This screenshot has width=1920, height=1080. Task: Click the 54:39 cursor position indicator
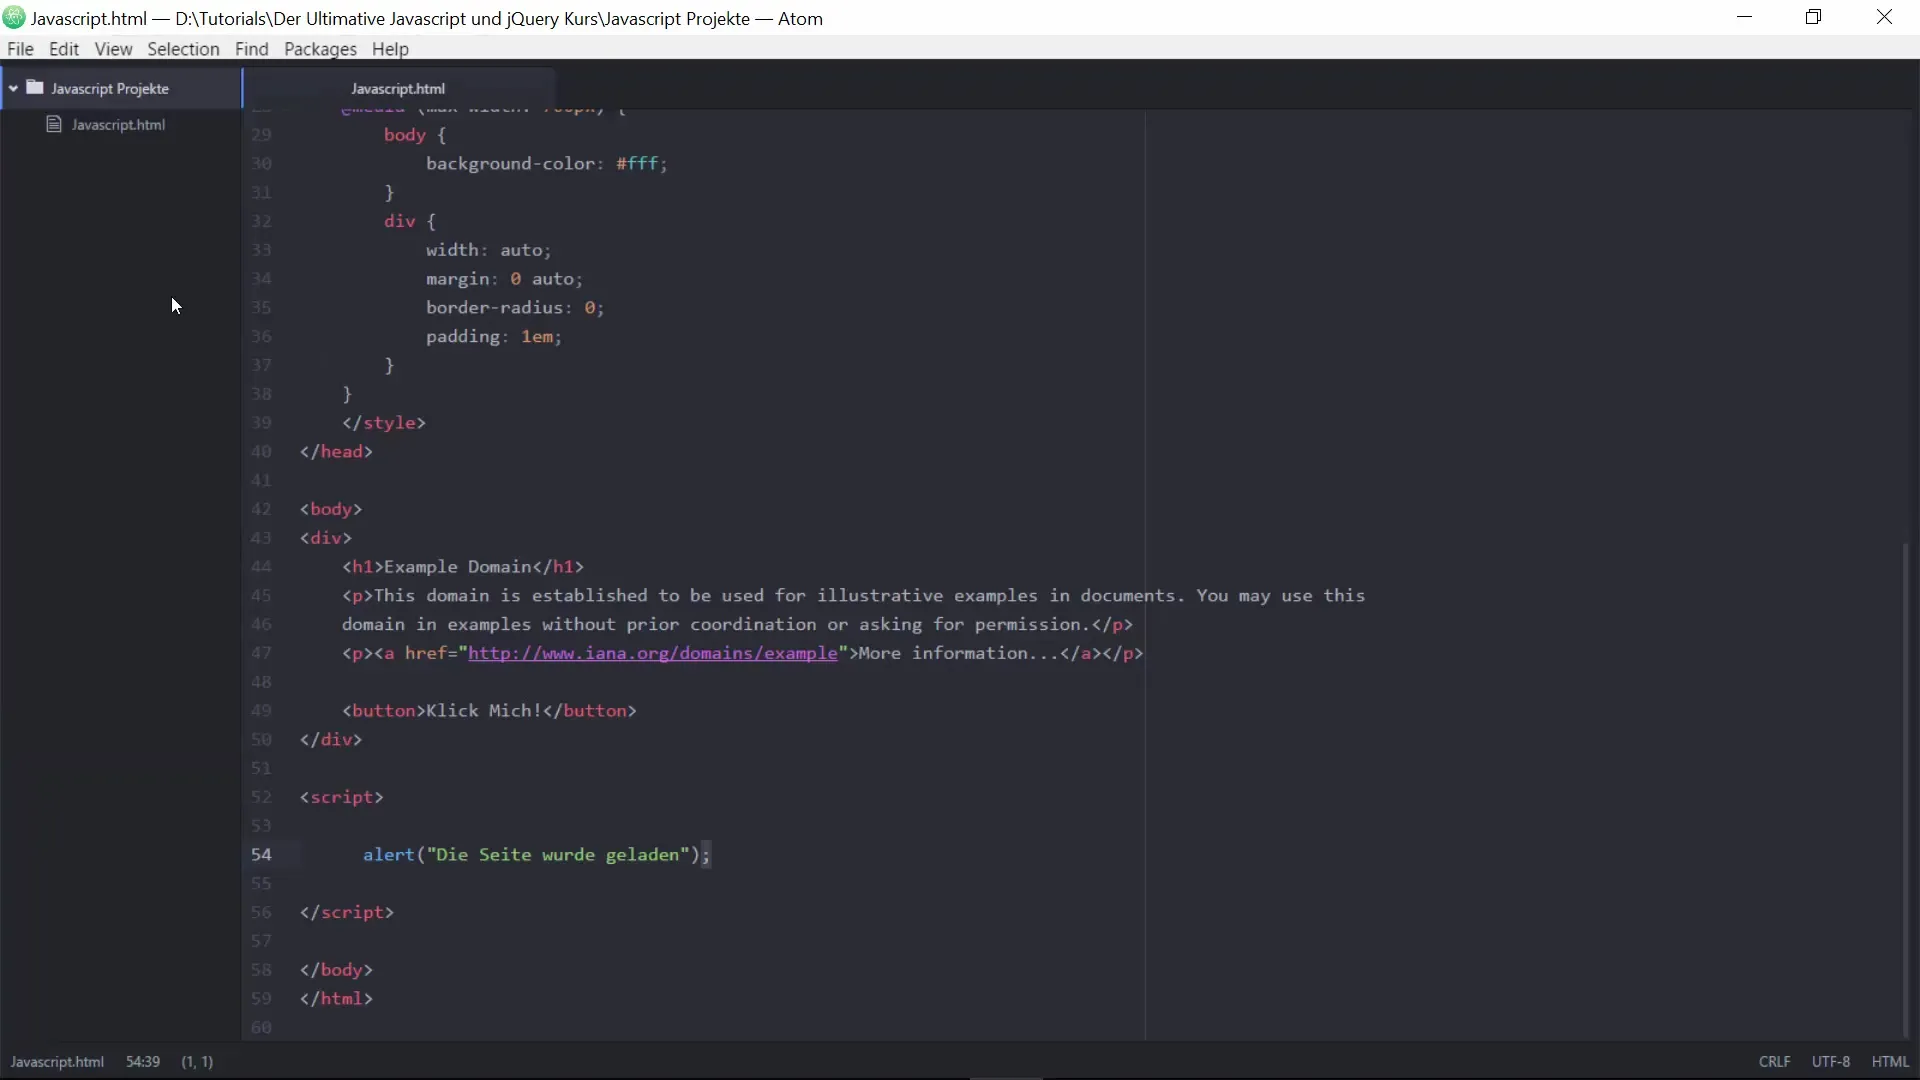coord(143,1062)
